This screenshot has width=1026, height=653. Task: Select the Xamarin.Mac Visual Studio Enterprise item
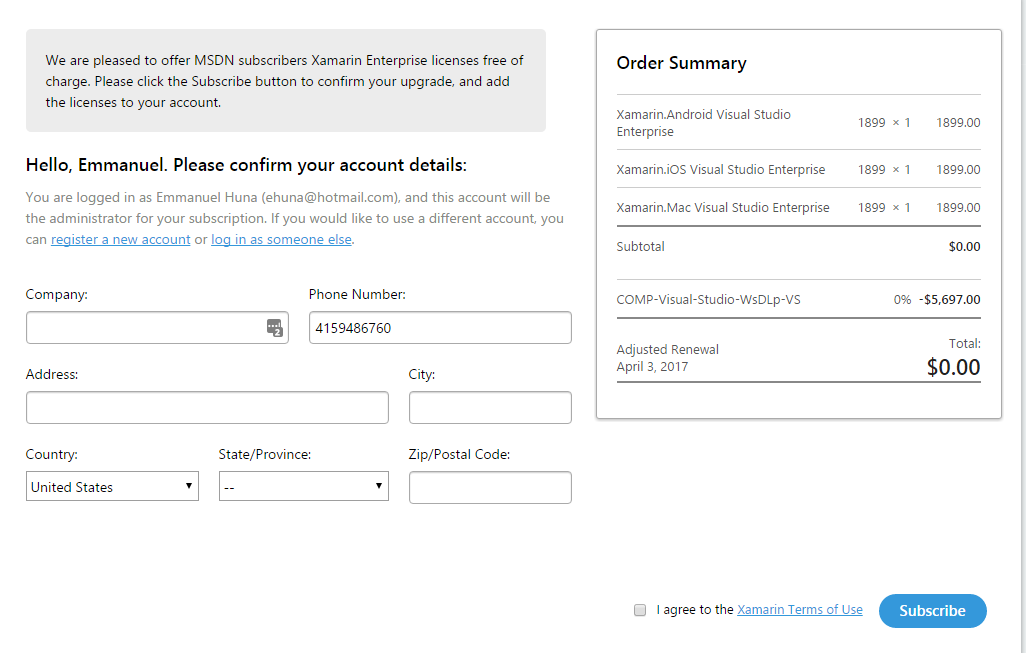723,208
